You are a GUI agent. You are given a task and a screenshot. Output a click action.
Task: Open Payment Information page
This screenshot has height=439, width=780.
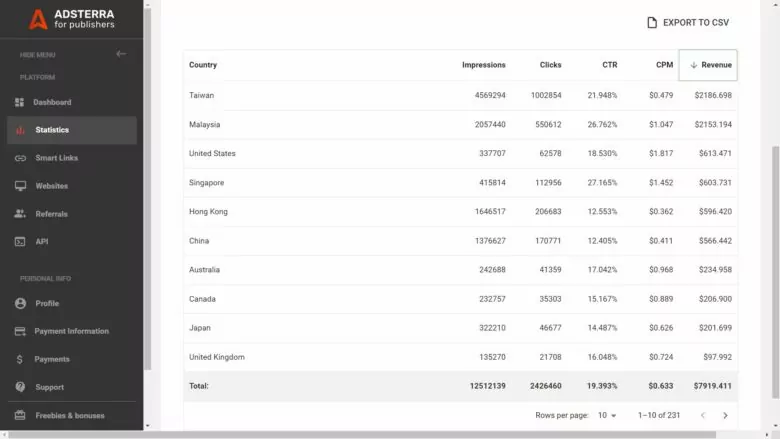click(72, 331)
